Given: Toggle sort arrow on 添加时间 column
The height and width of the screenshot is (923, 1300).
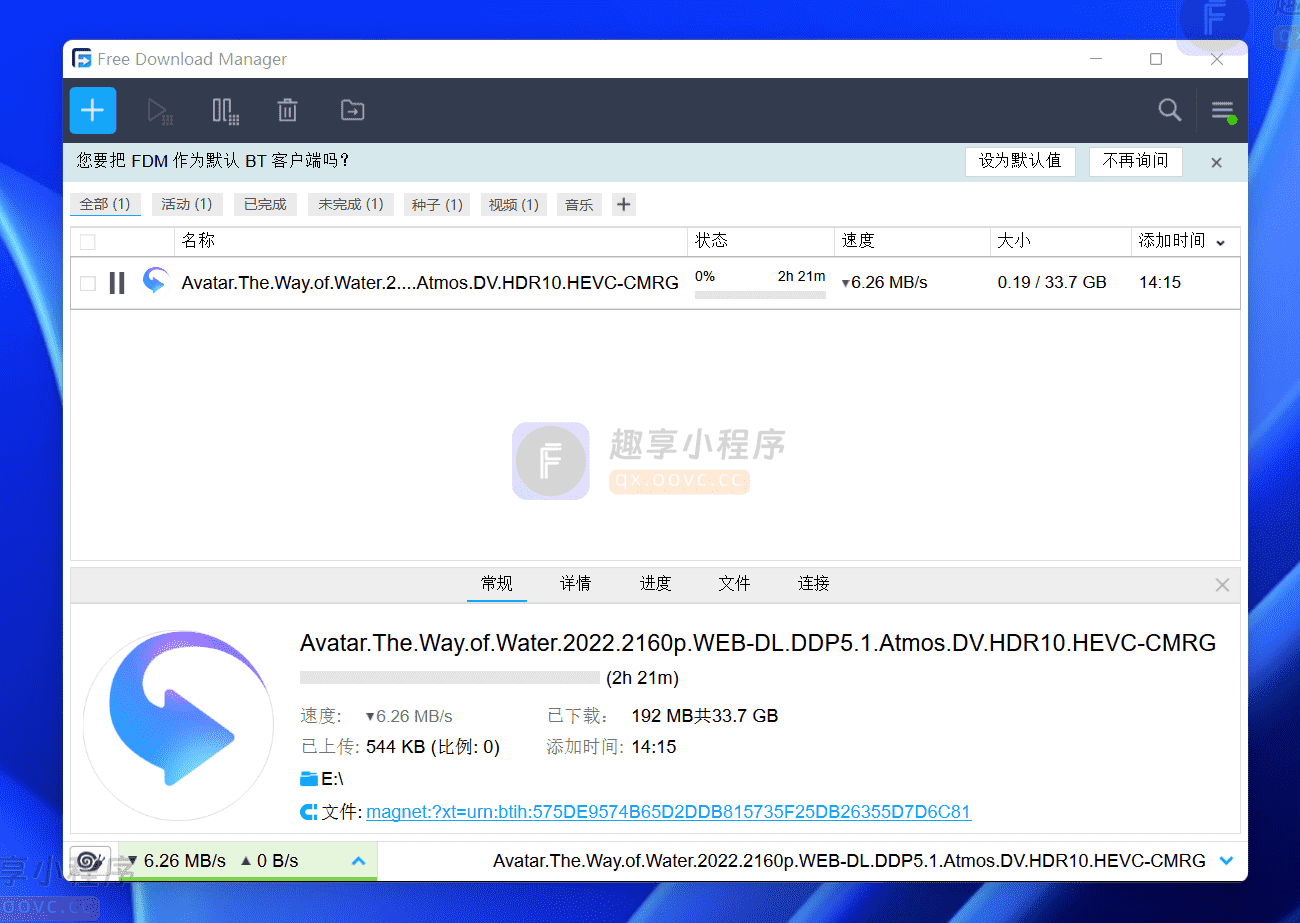Looking at the screenshot, I should [1220, 242].
